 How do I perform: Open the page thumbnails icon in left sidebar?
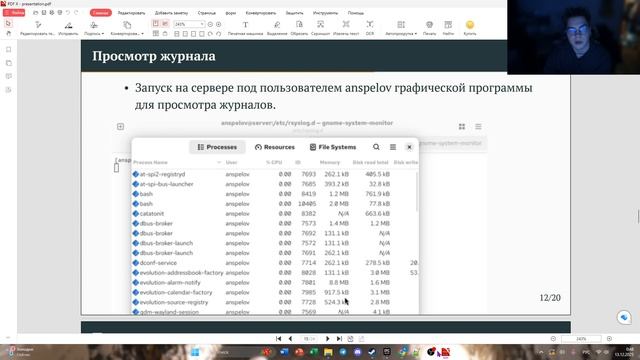9,63
